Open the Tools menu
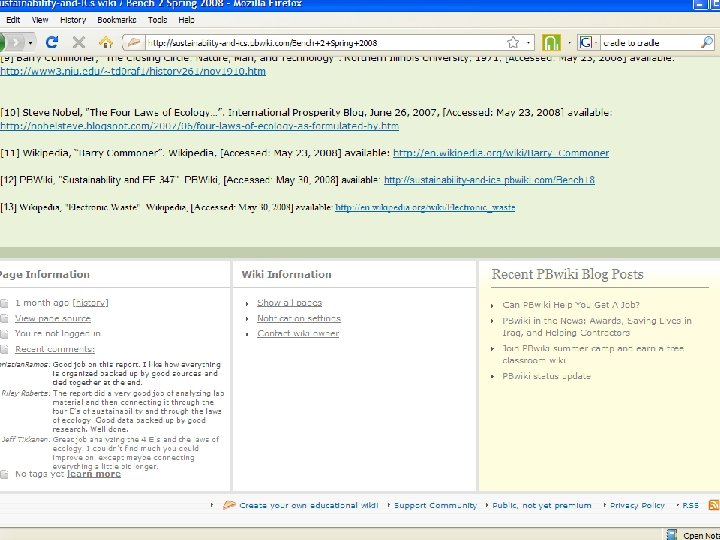Screen dimensions: 720x540 (157, 20)
